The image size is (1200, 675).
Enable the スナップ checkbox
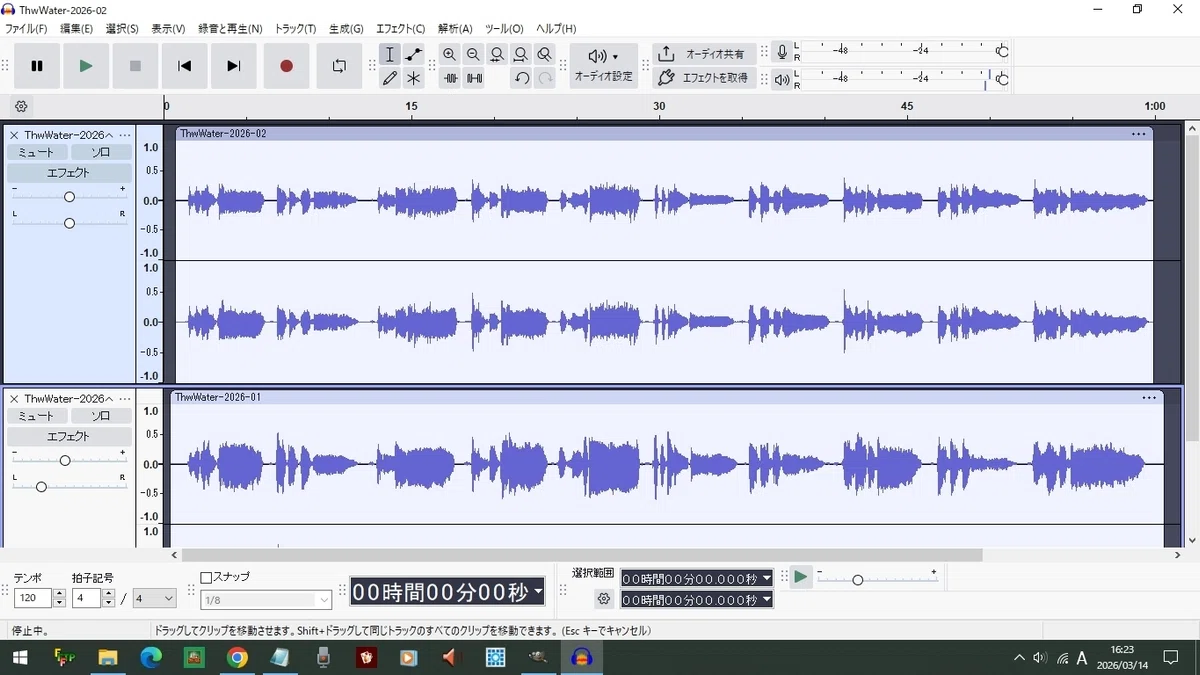(206, 577)
